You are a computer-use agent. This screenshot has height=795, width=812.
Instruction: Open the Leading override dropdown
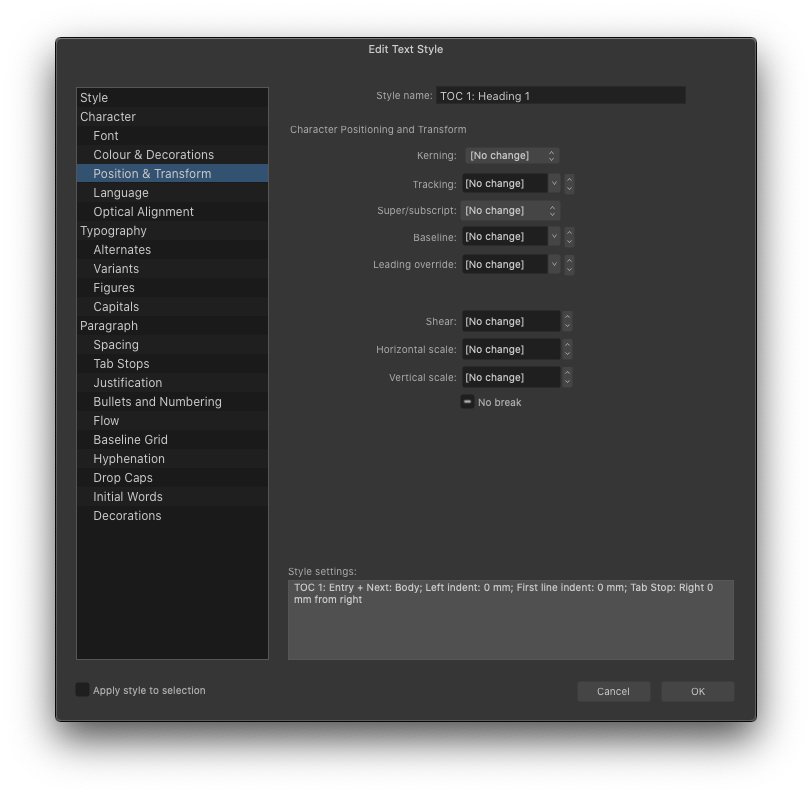[505, 264]
